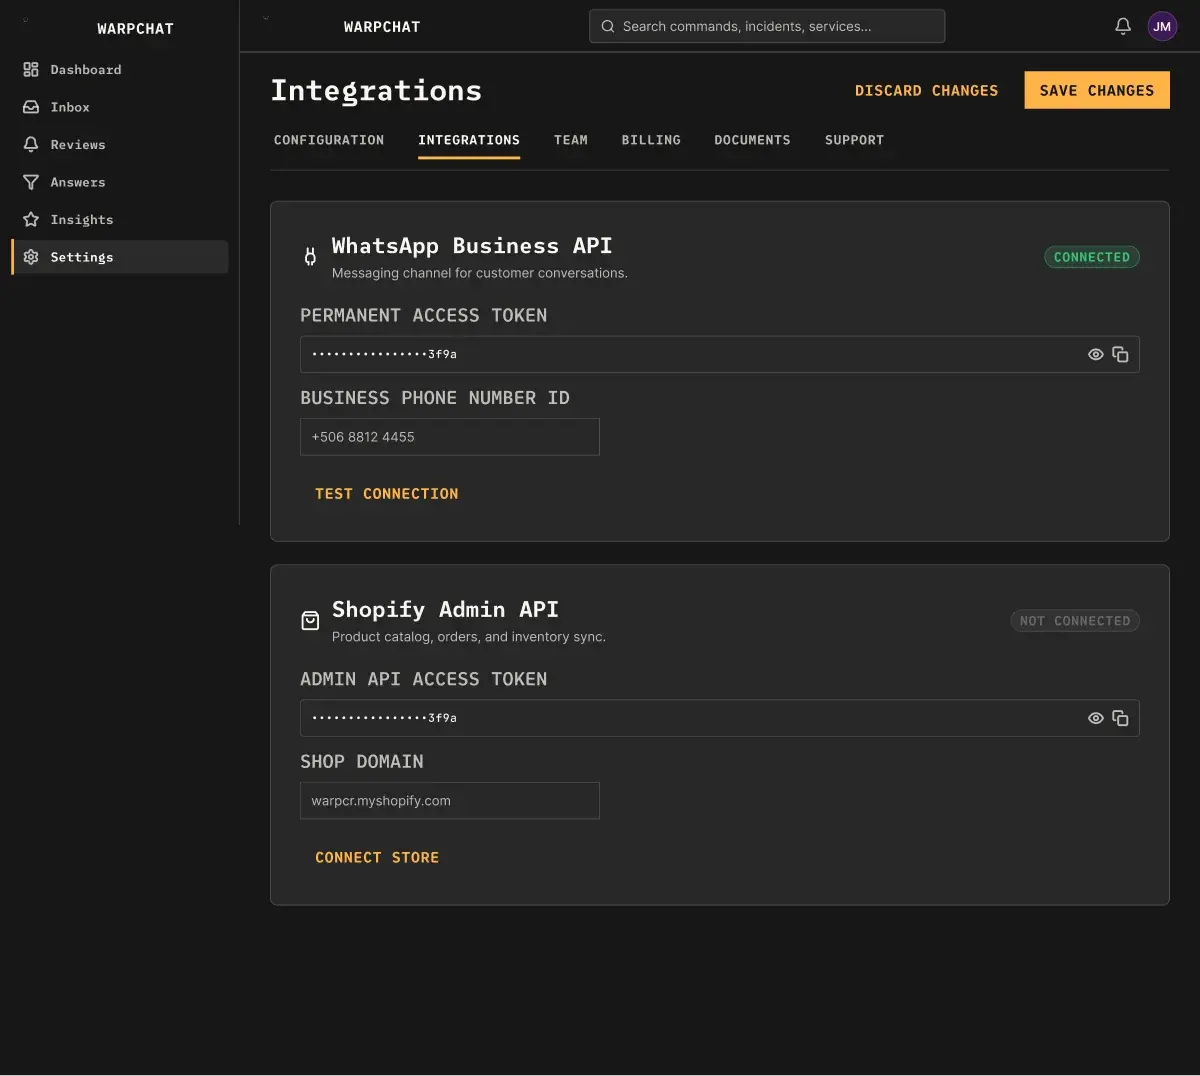Click the Insights star icon
The image size is (1200, 1076).
[31, 220]
